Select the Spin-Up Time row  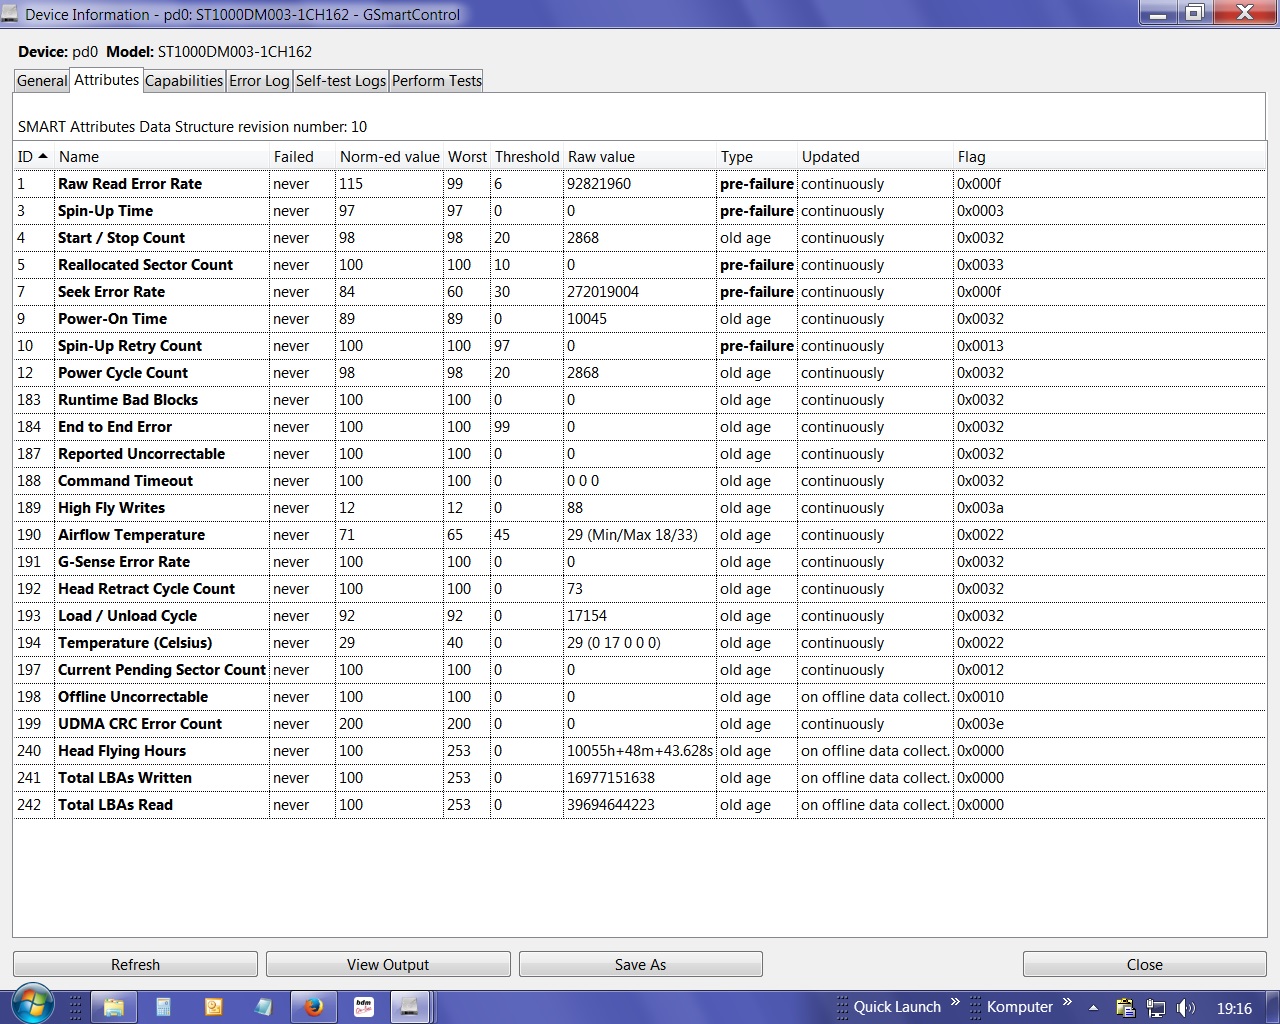point(640,211)
